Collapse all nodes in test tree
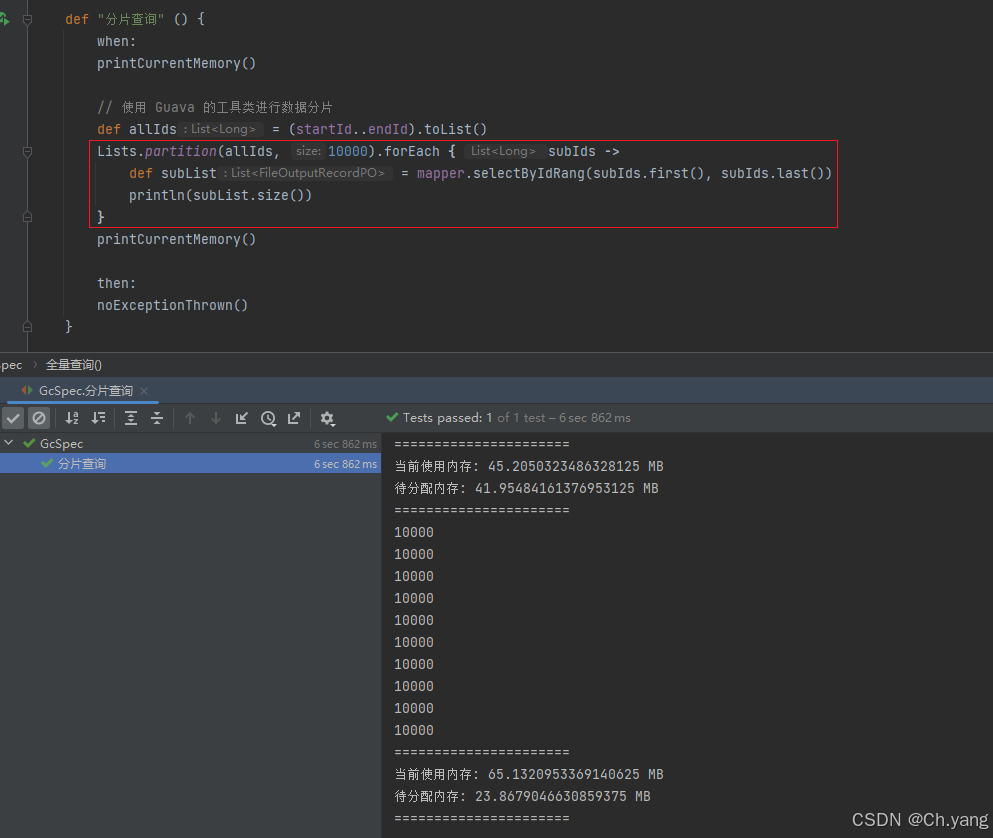 157,418
